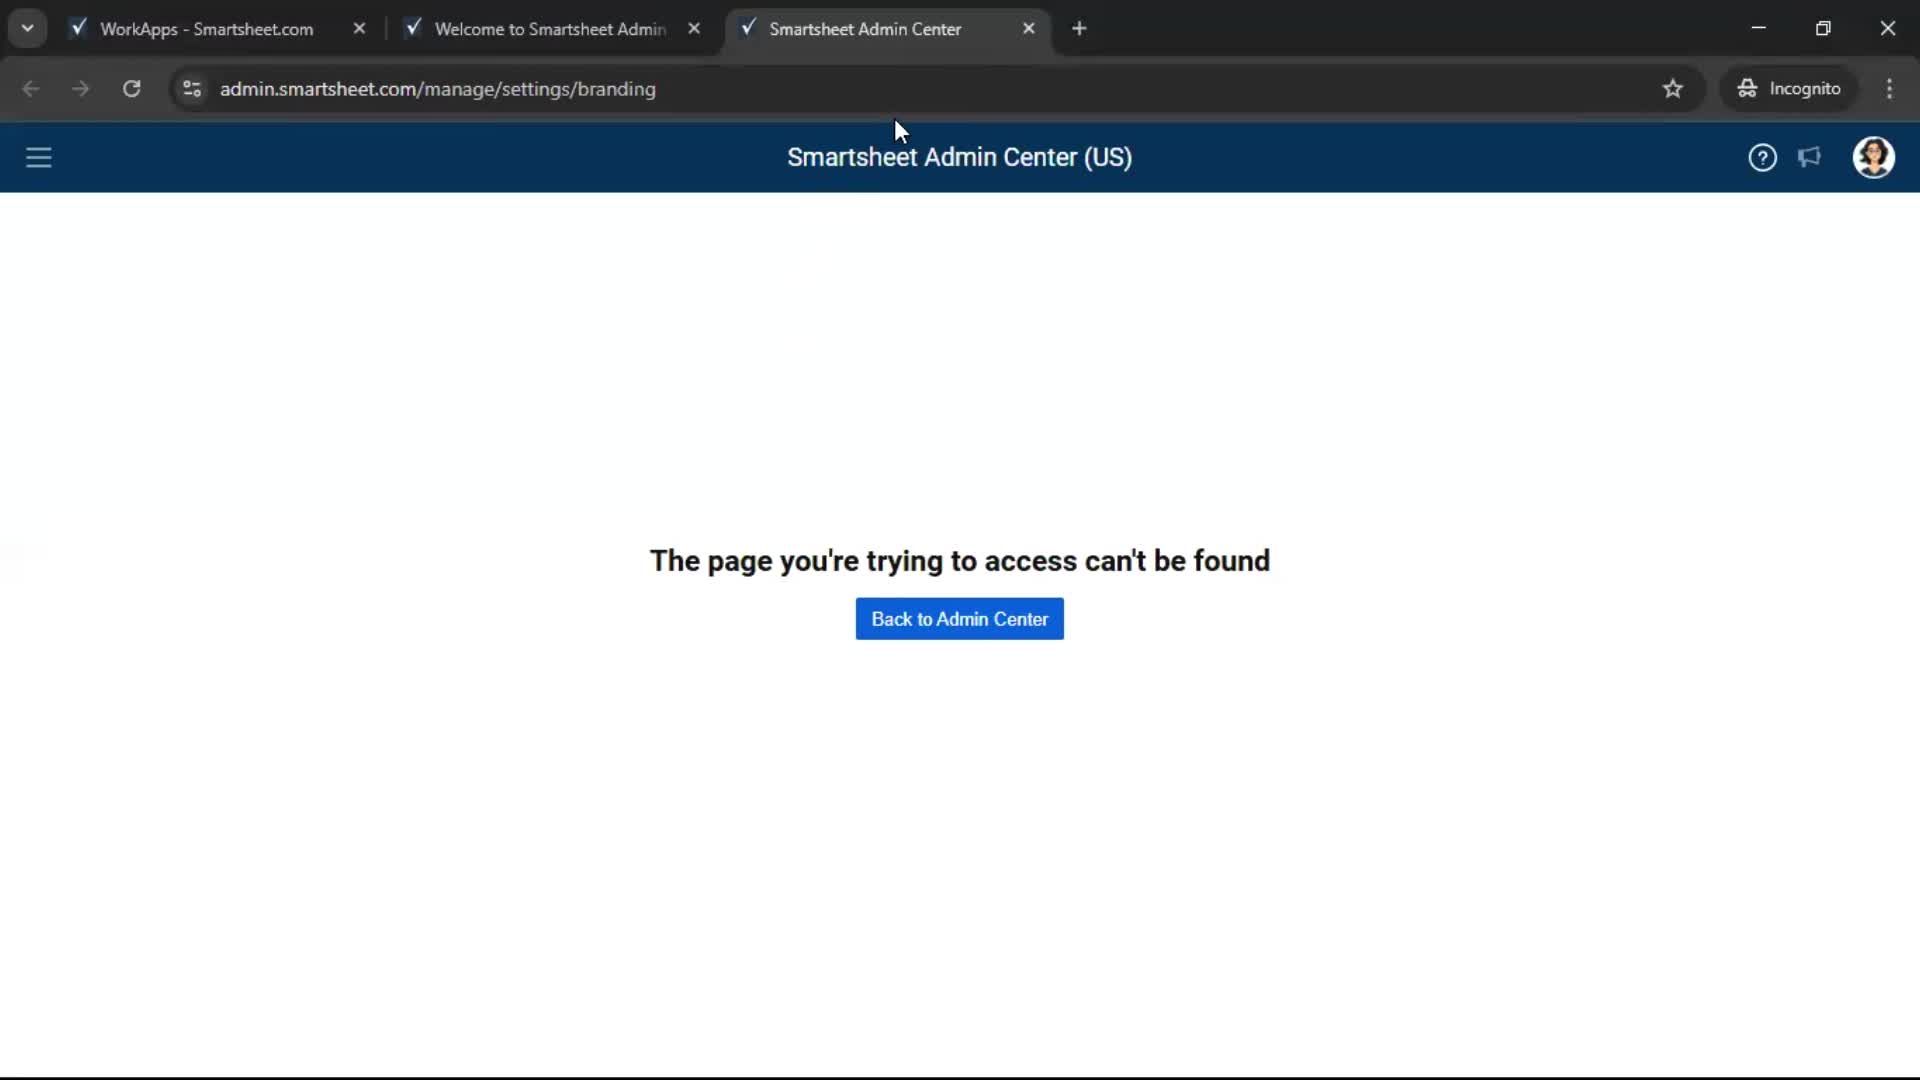The width and height of the screenshot is (1920, 1080).
Task: Open the Smartsheet help icon
Action: point(1762,157)
